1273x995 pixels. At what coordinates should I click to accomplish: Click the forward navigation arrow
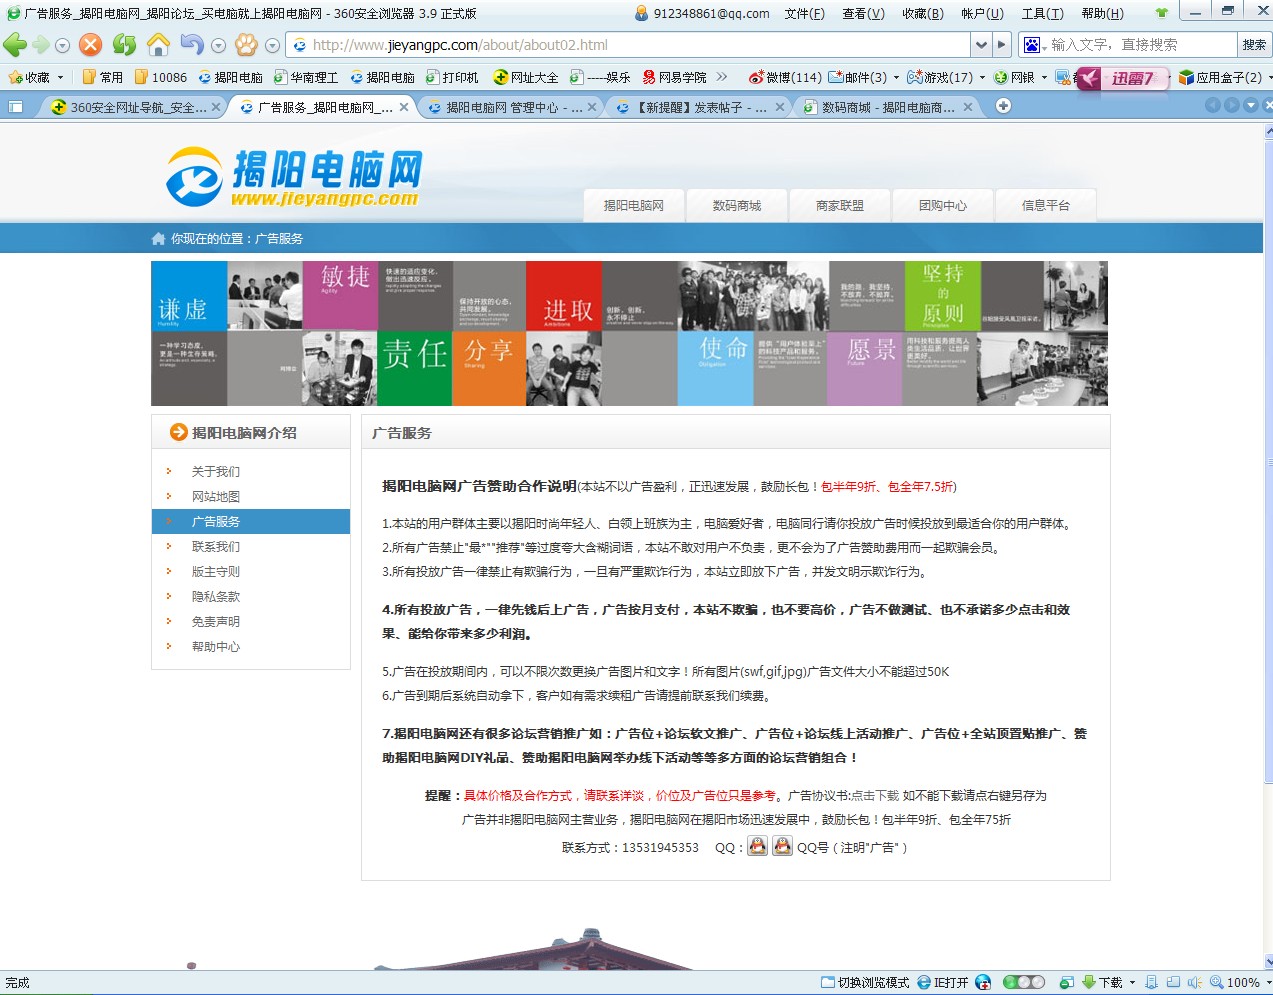[x=41, y=45]
